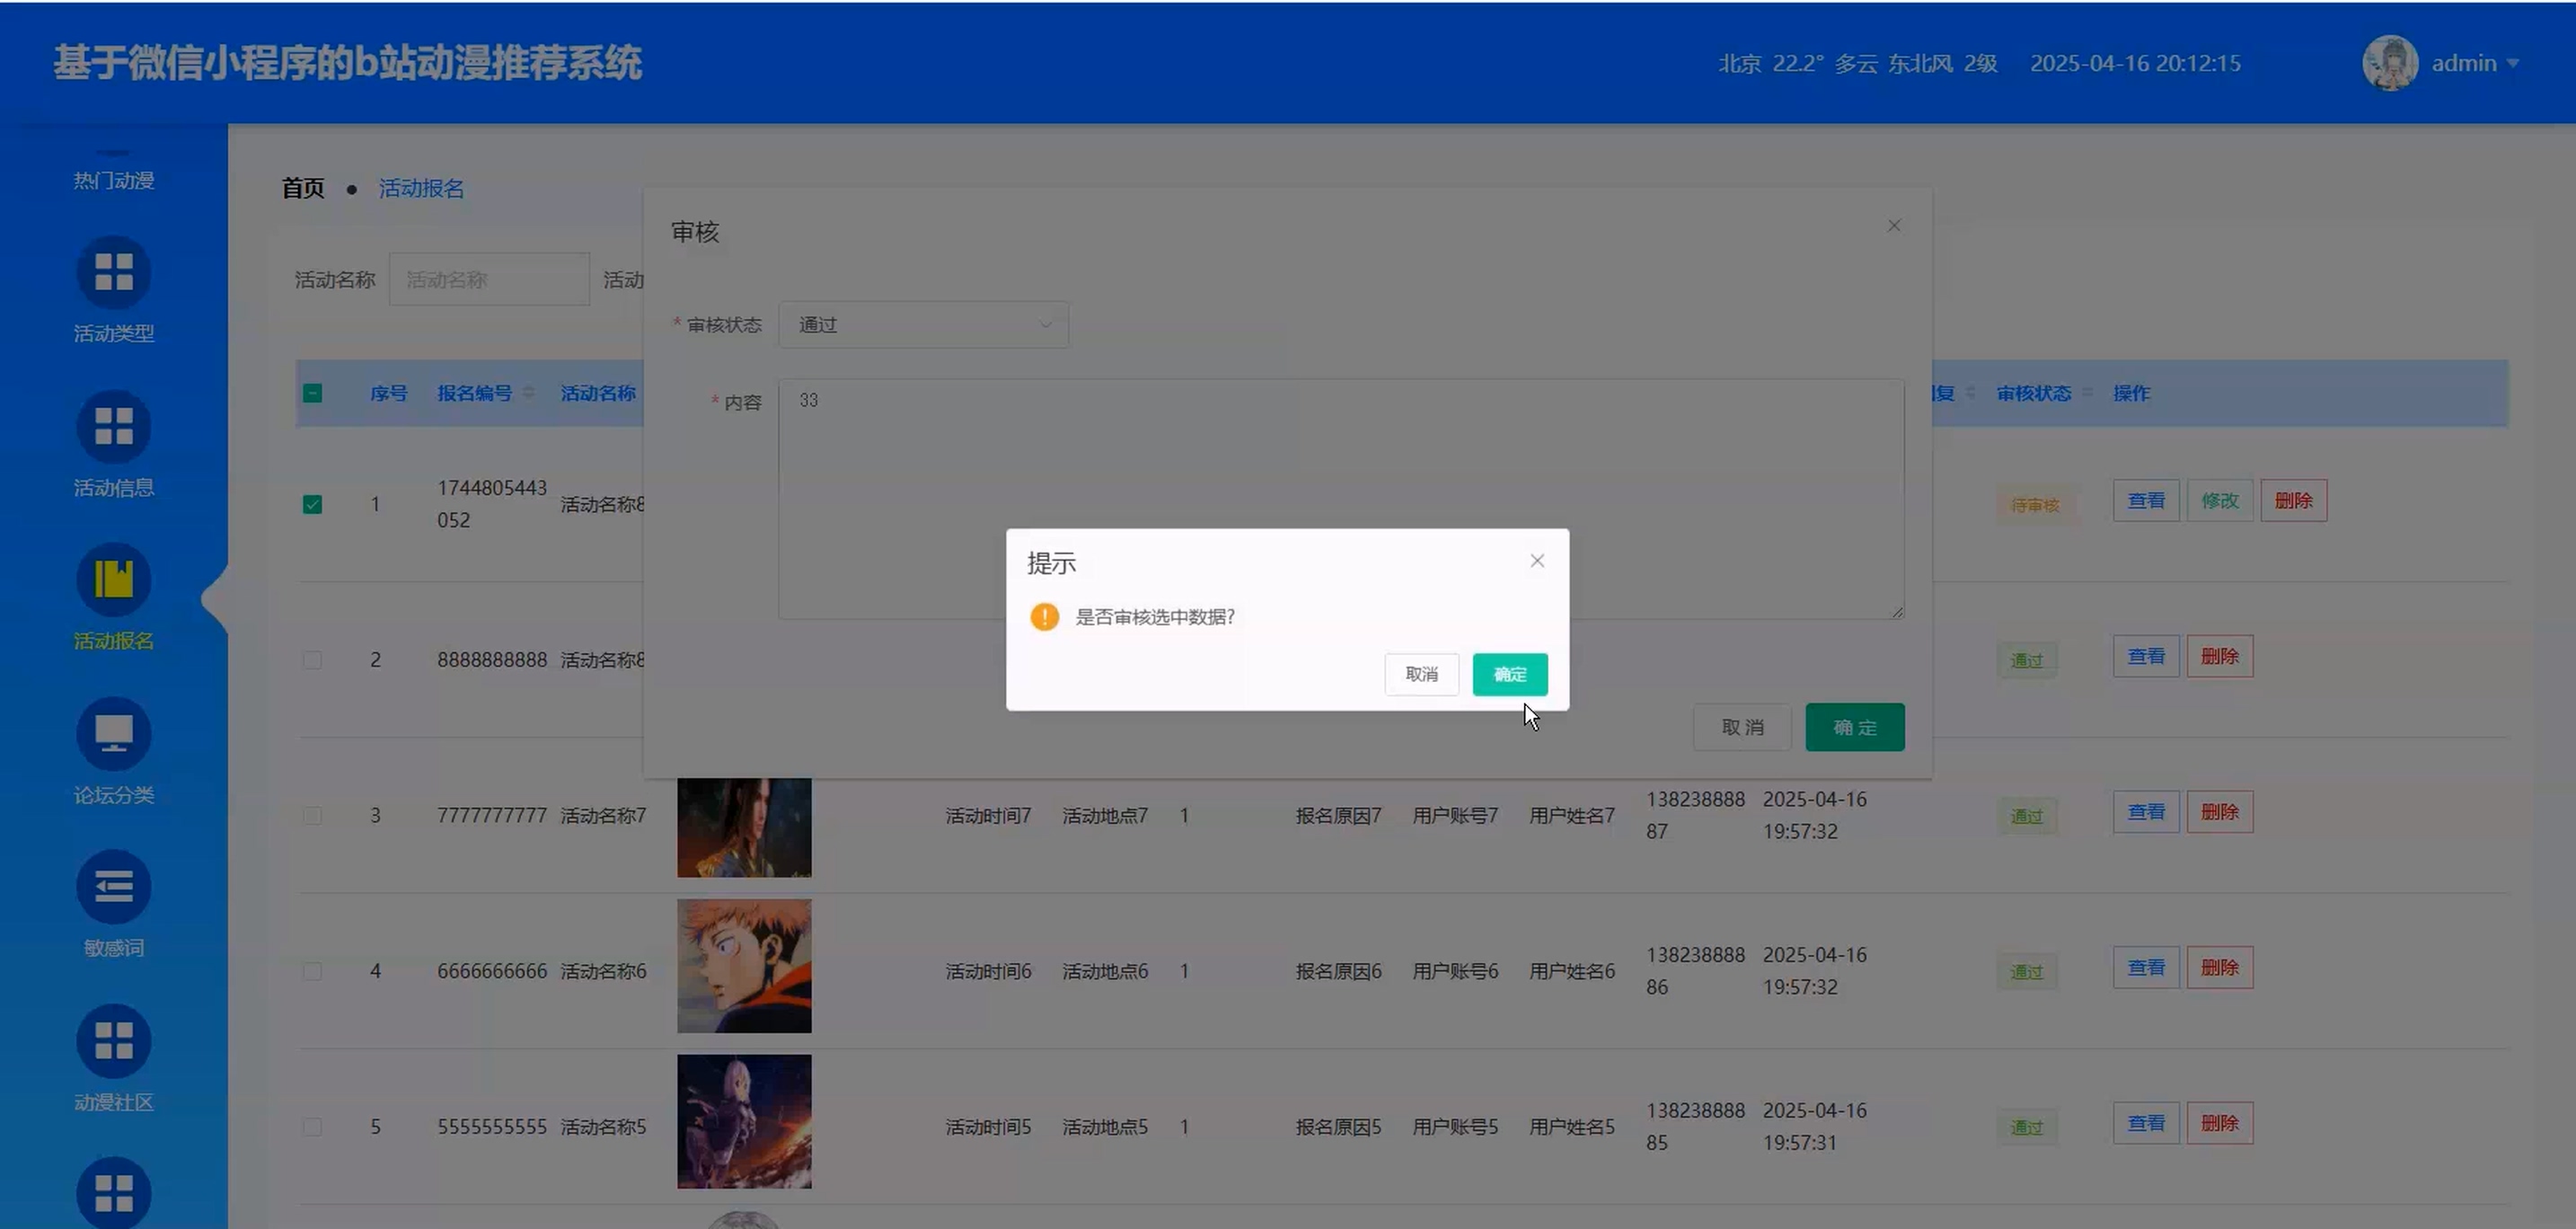Open the 热门动漫 sidebar menu item
Image resolution: width=2576 pixels, height=1229 pixels.
coord(113,180)
